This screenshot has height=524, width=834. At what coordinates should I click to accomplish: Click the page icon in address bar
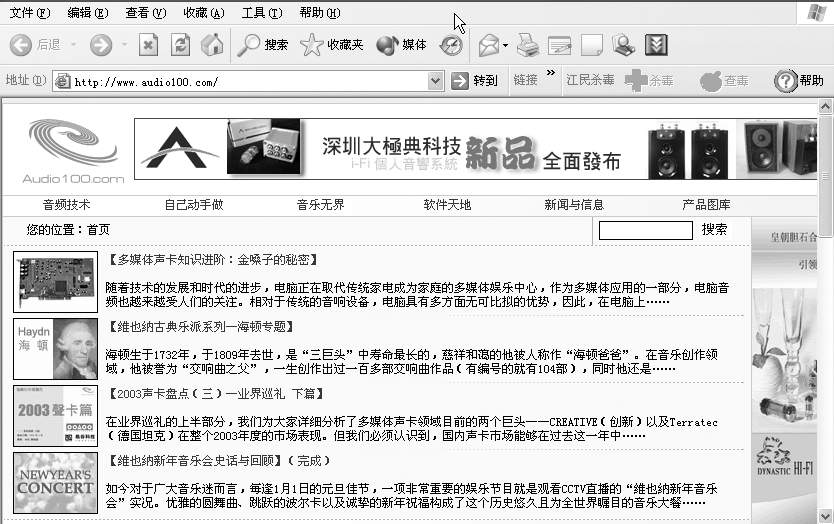63,81
